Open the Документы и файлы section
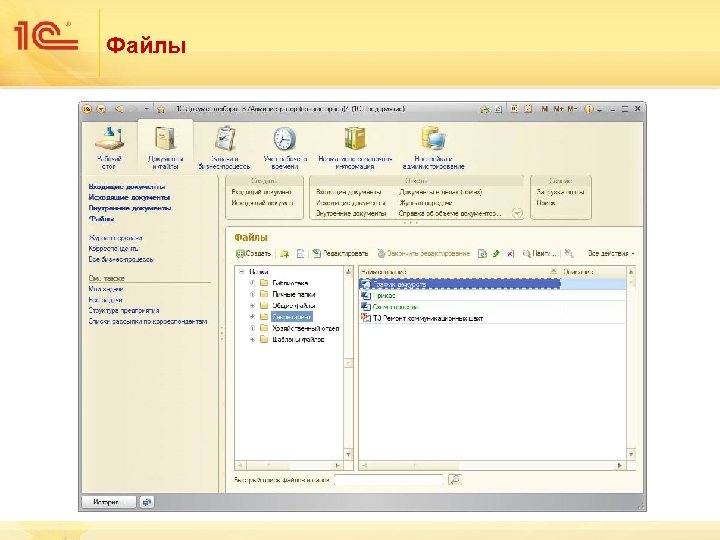 pos(165,147)
